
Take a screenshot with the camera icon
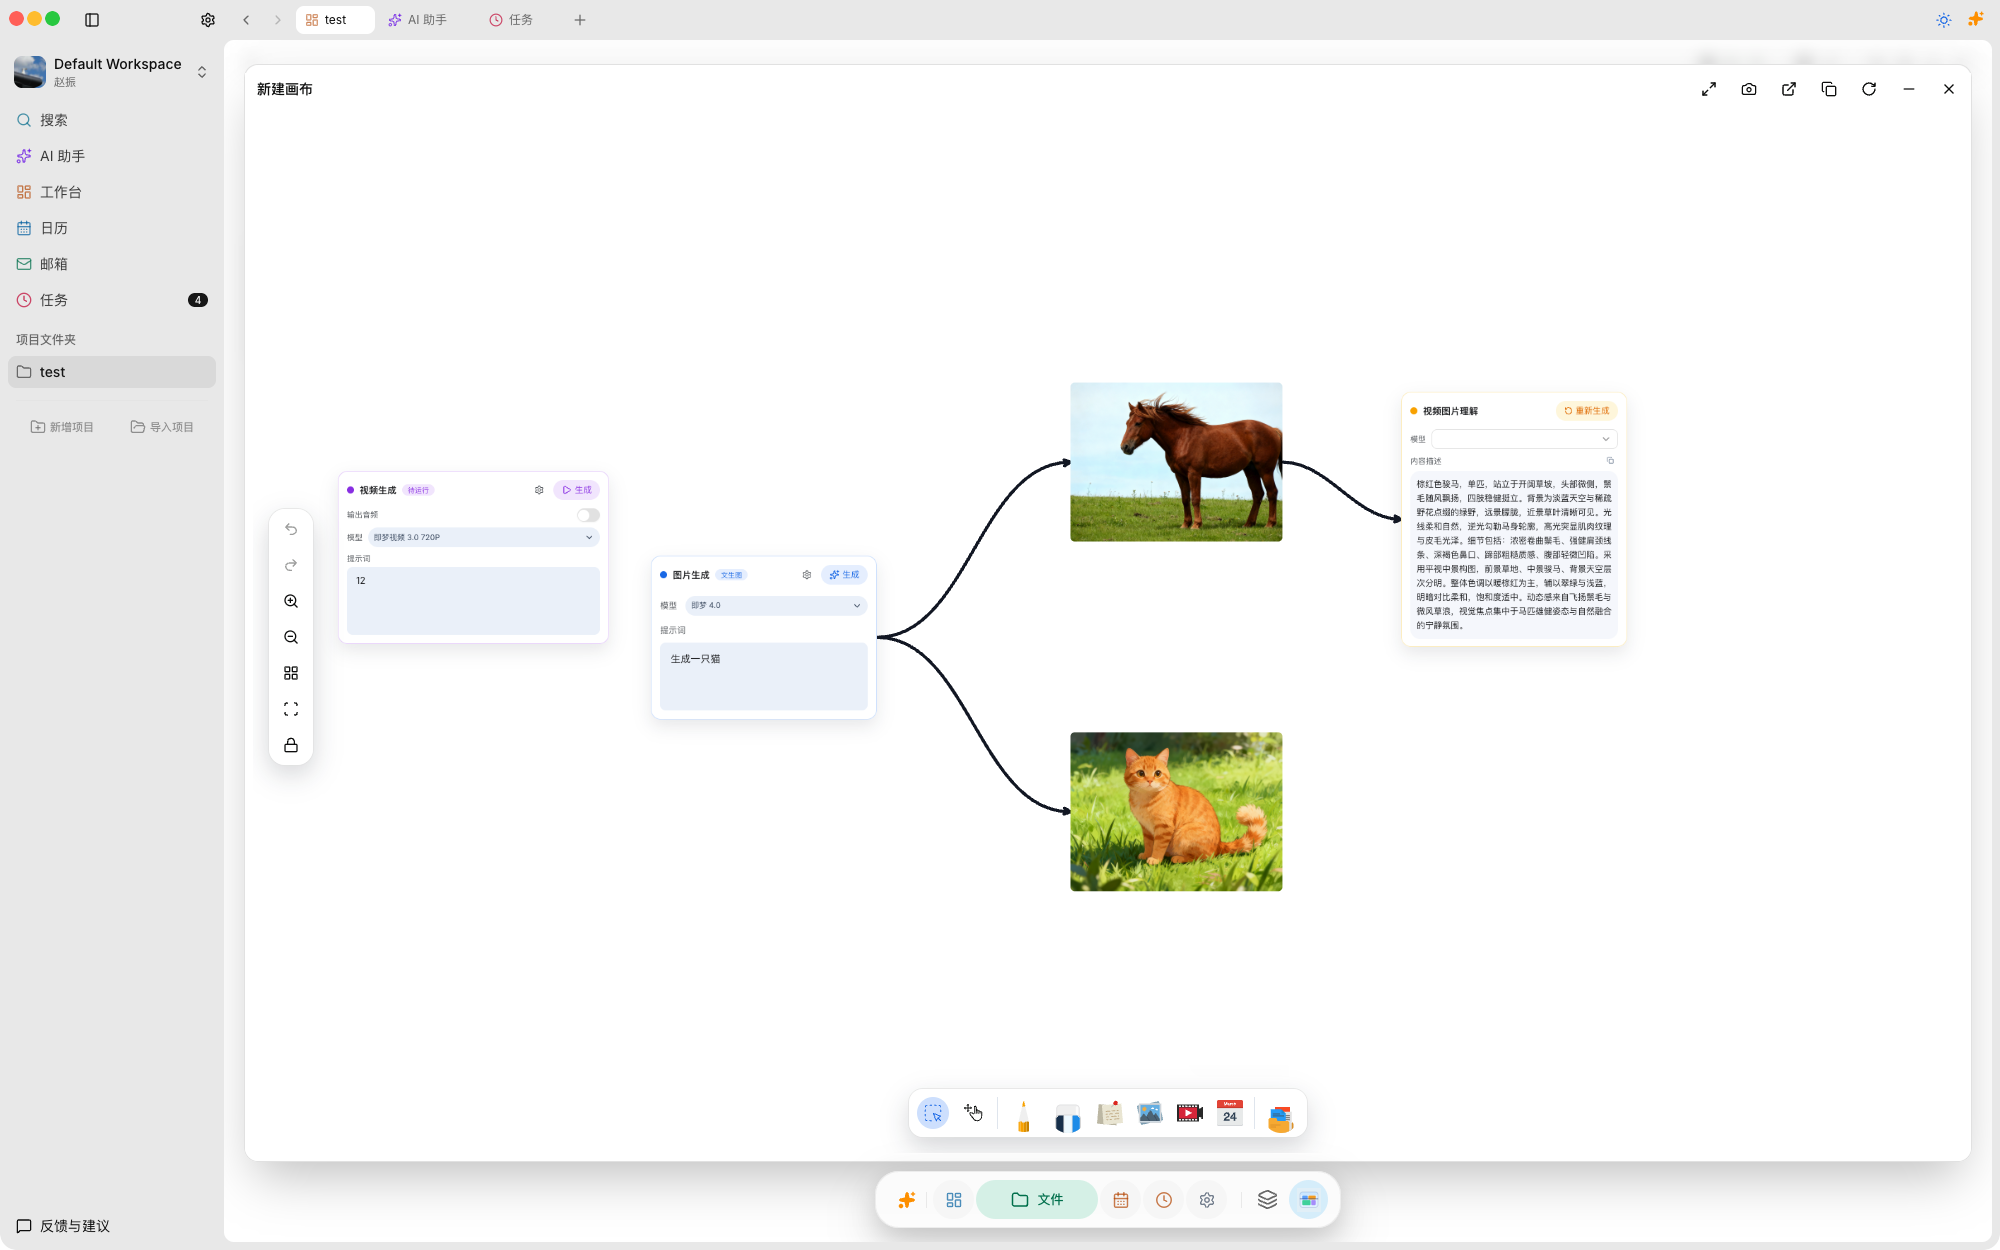(1748, 89)
